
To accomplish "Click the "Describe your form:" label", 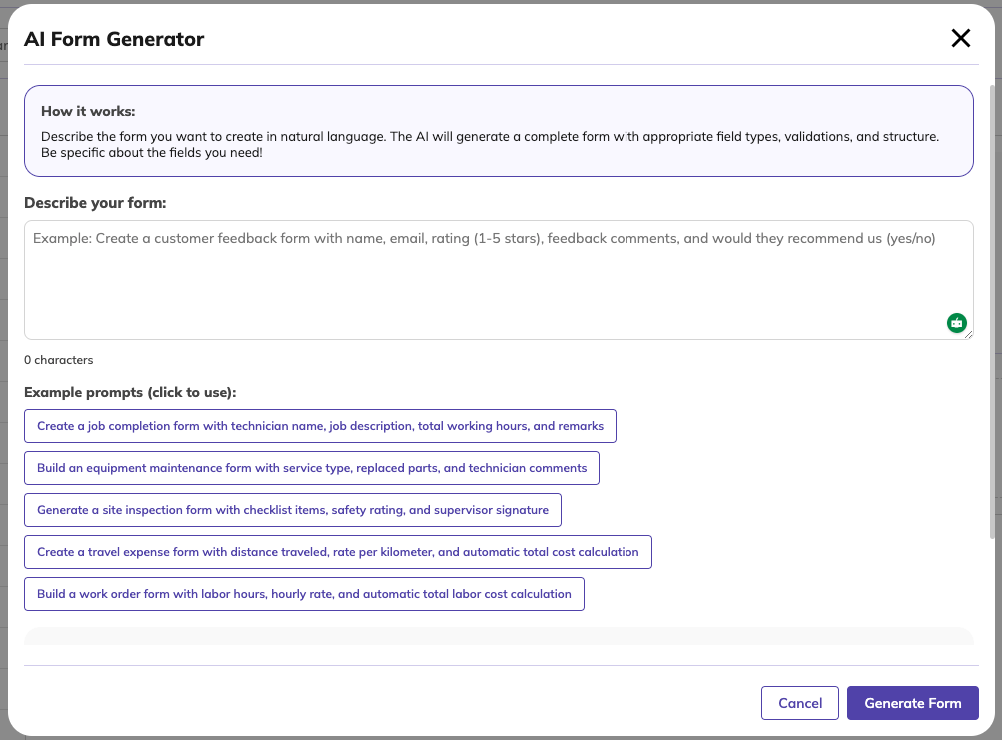I will click(x=95, y=203).
